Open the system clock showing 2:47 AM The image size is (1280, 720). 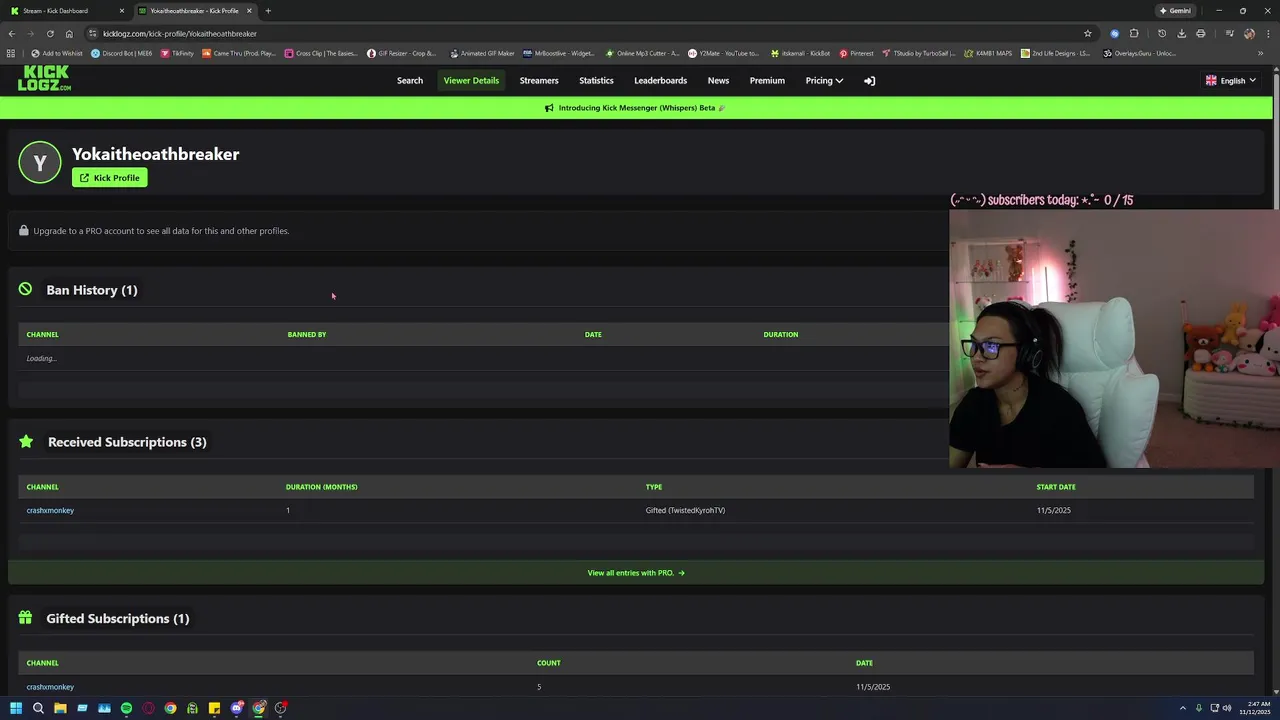(x=1257, y=708)
